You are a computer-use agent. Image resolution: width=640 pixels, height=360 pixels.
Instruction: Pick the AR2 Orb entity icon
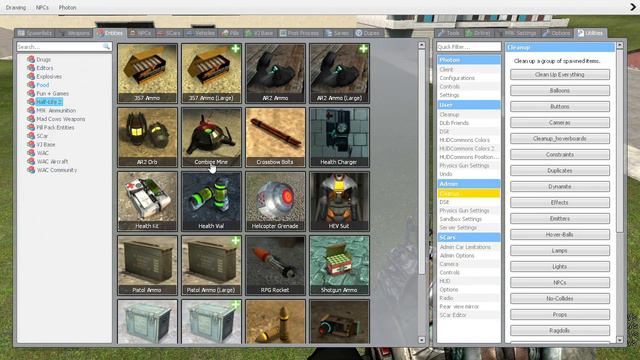click(147, 137)
